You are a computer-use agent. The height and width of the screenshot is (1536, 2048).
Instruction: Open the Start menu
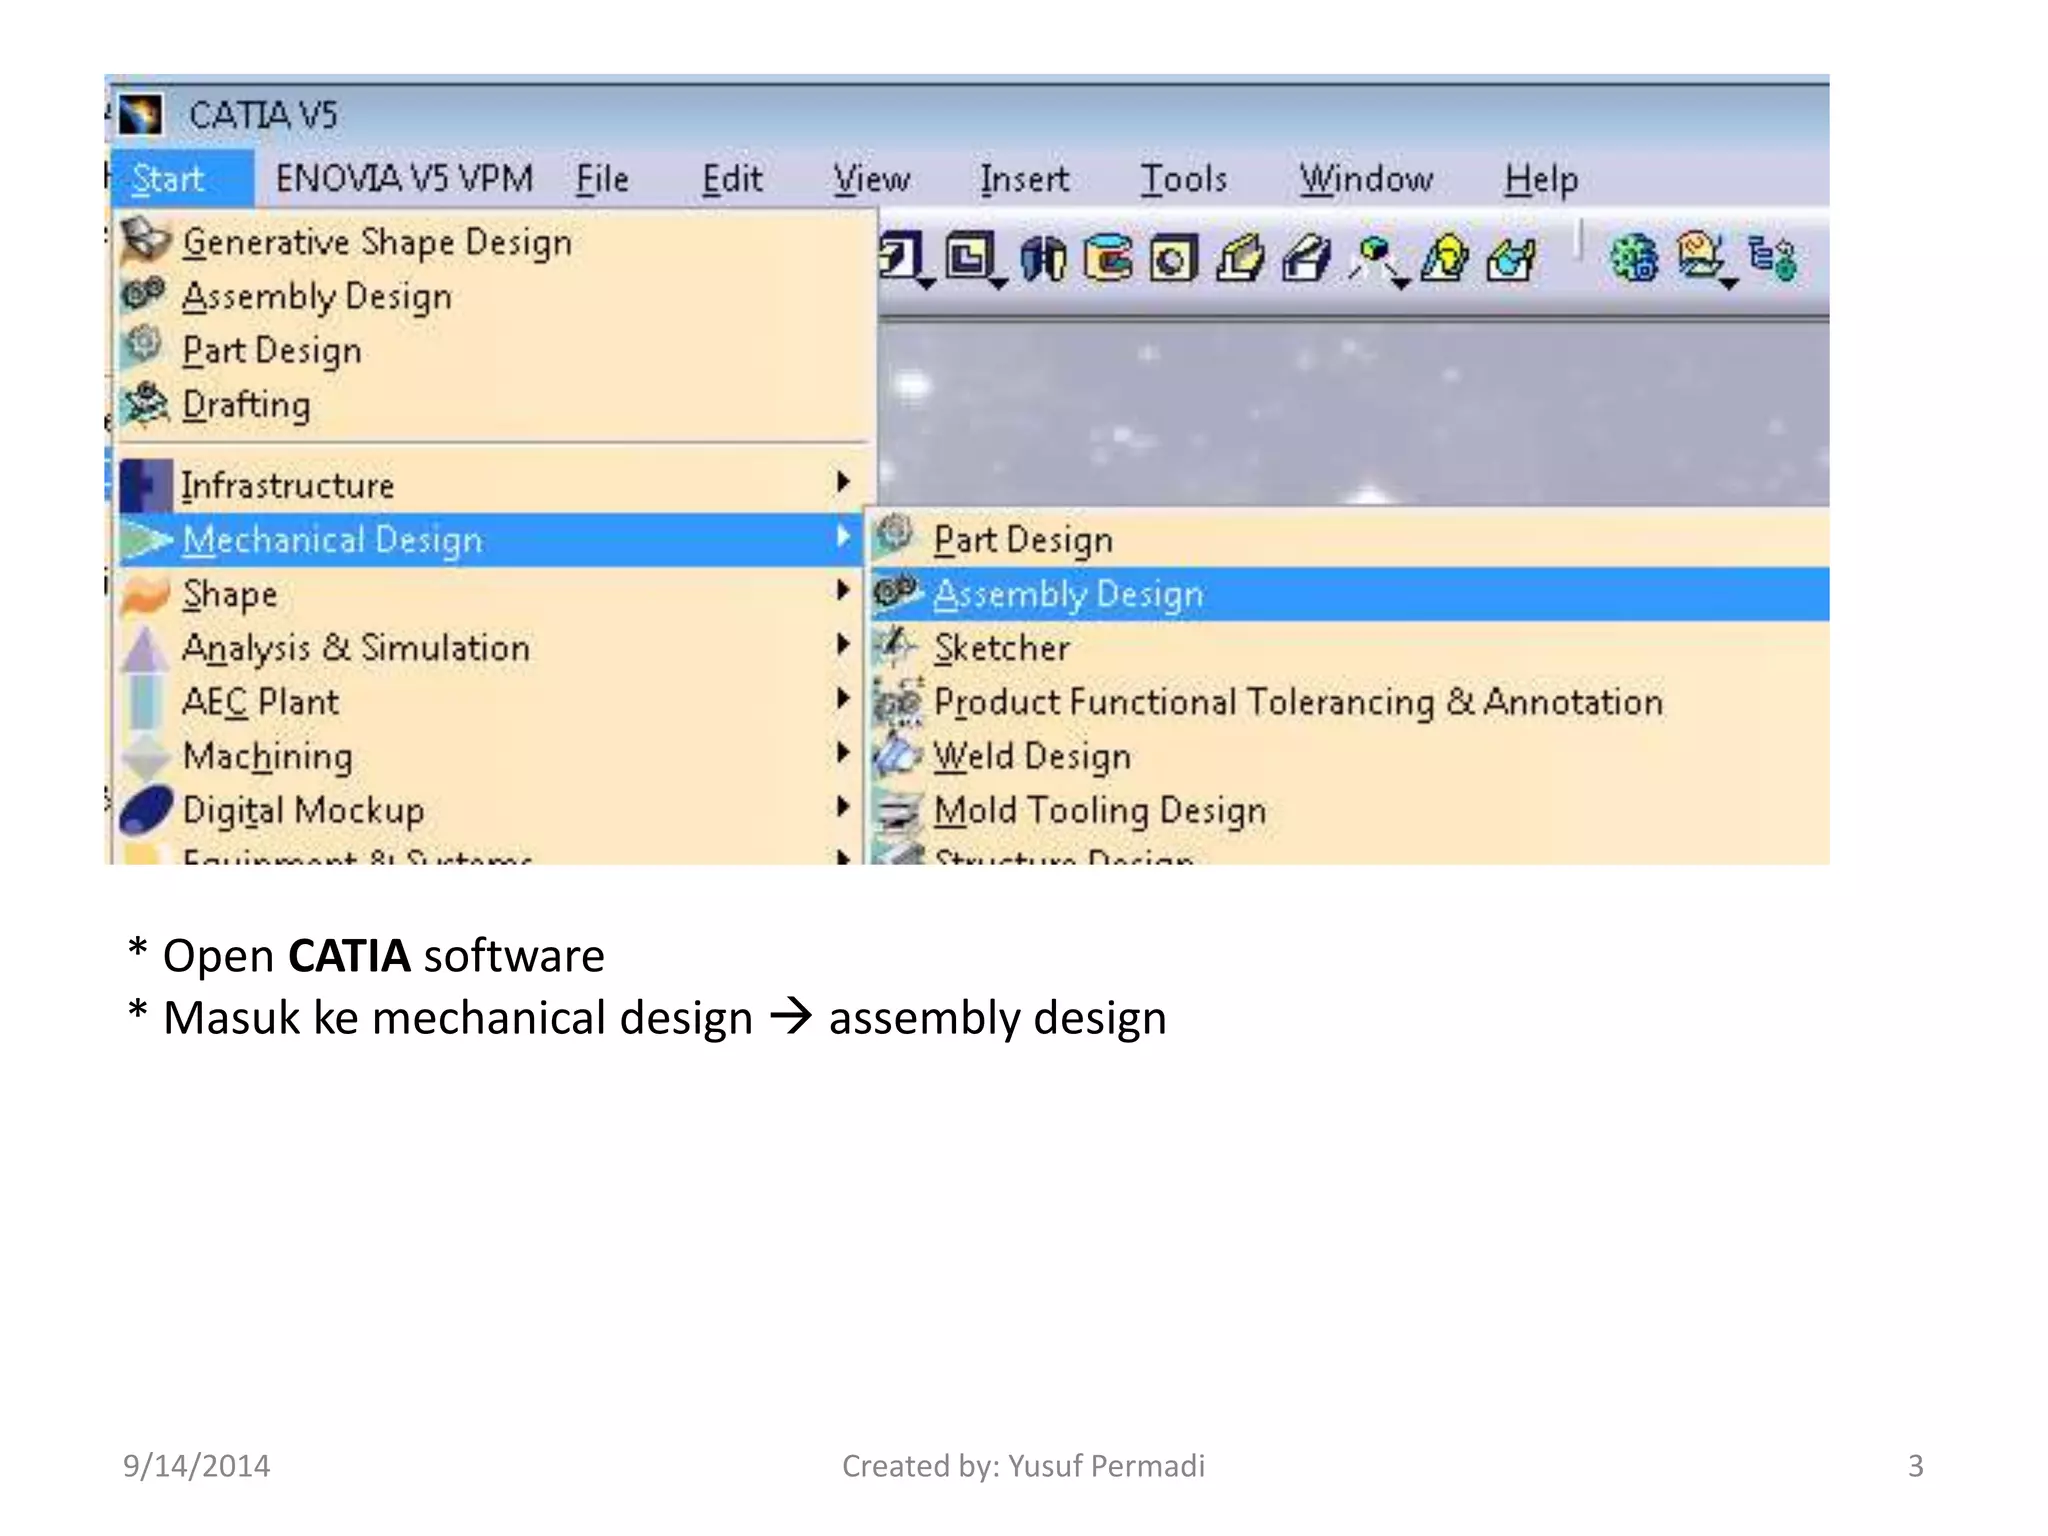[181, 179]
